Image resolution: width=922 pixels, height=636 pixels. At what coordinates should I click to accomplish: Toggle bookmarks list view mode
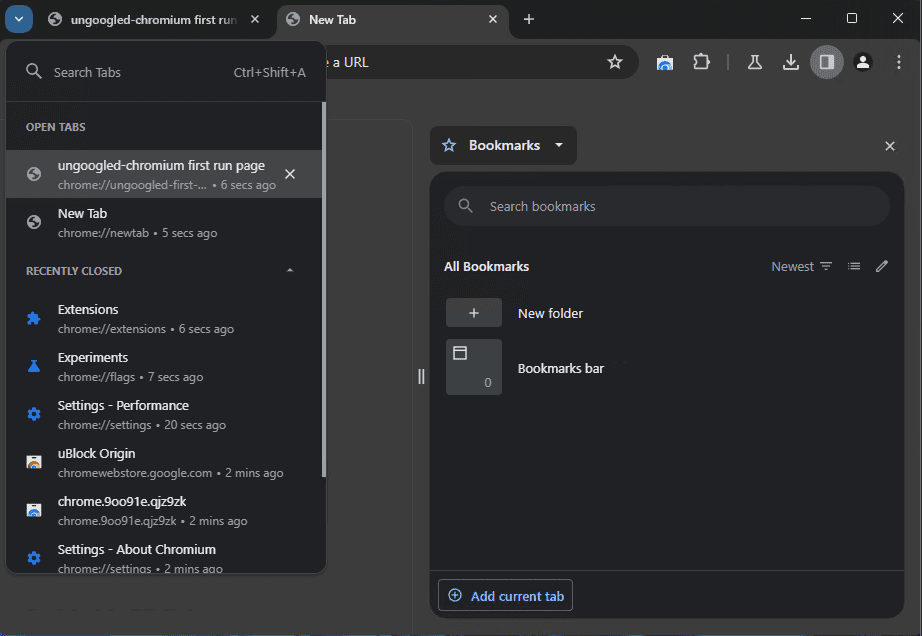coord(853,266)
